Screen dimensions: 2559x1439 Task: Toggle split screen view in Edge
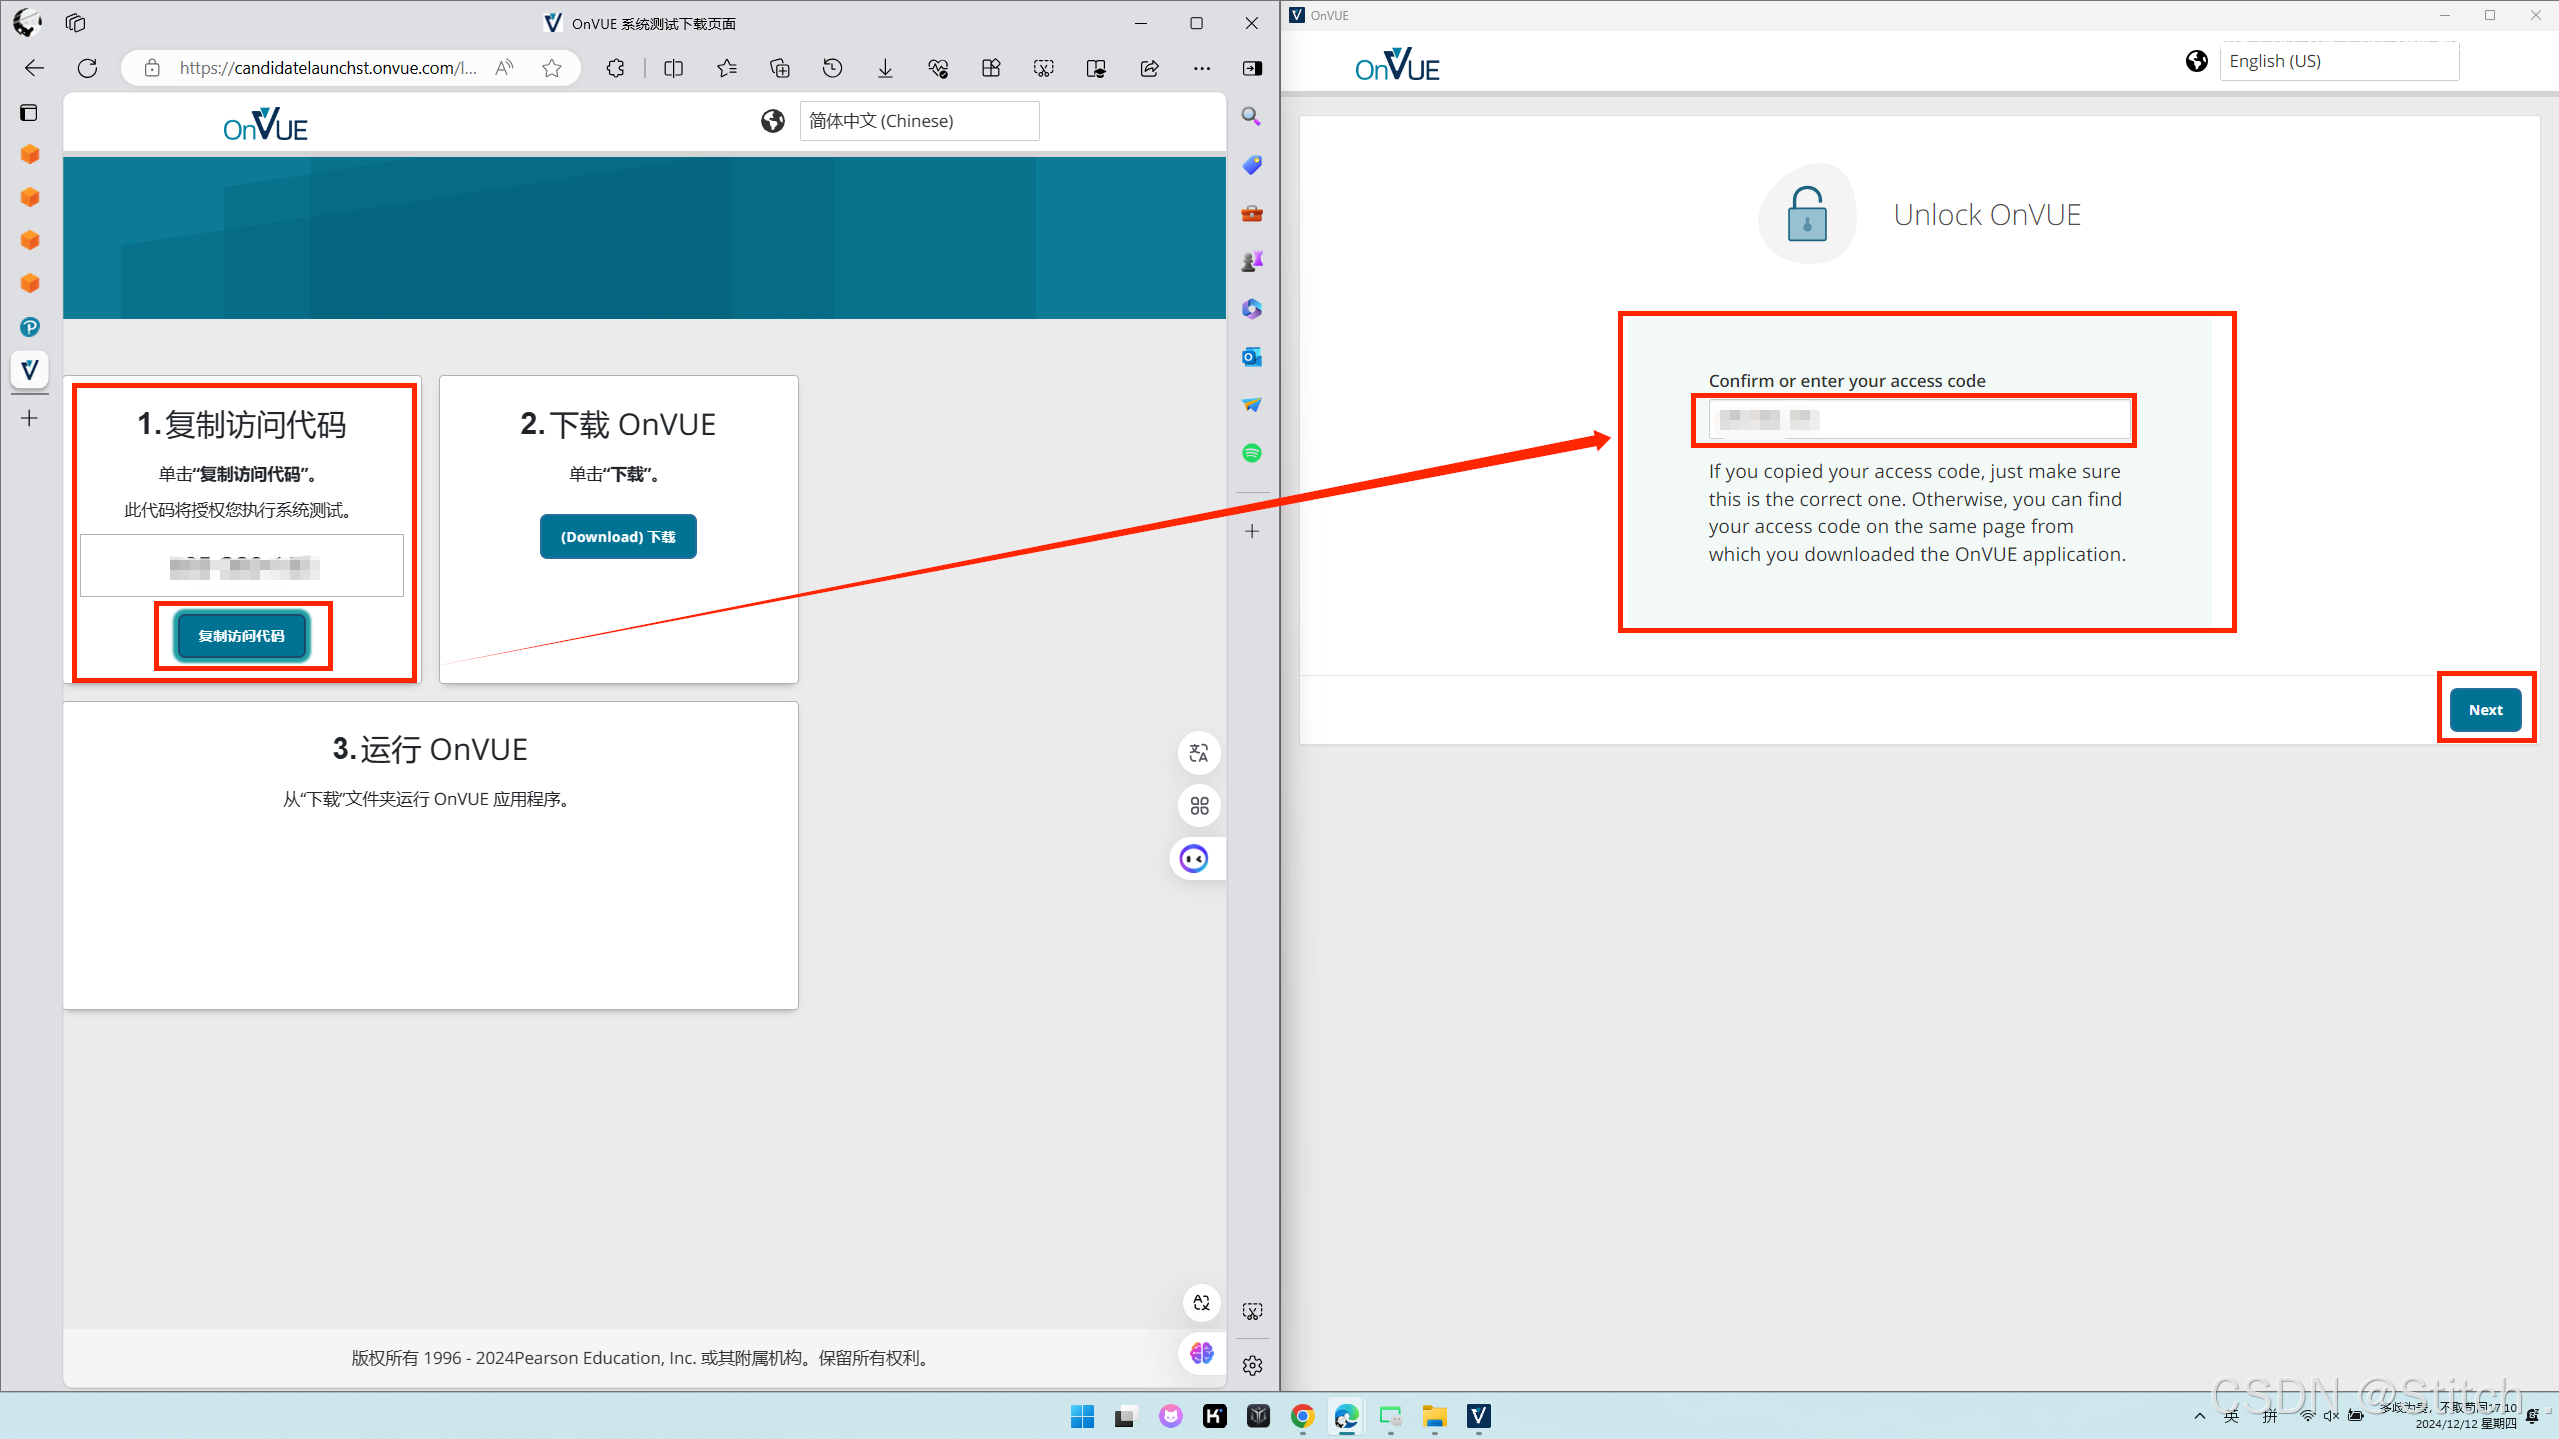point(674,68)
